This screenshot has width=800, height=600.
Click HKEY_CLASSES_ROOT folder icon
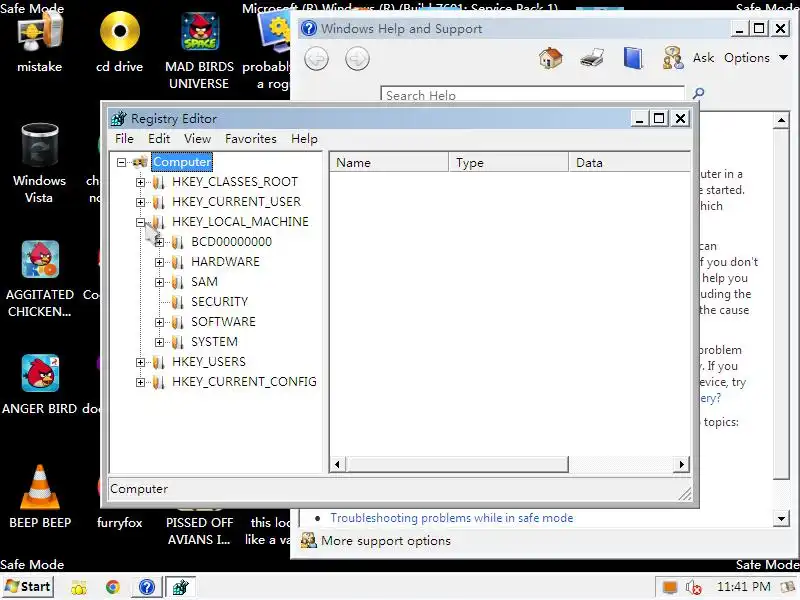[x=159, y=182]
